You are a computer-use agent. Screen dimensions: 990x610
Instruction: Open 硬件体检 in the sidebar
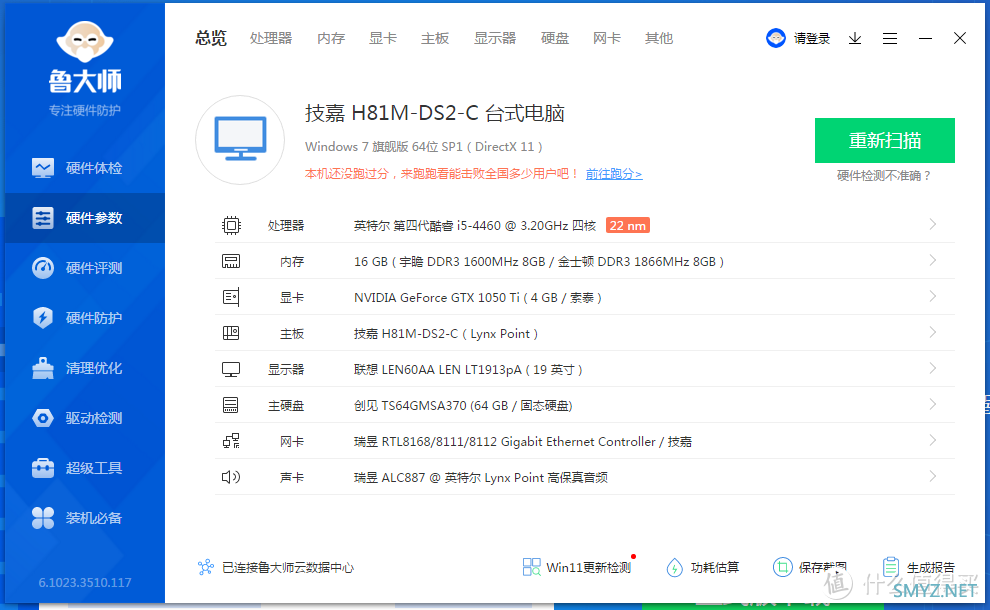(85, 168)
